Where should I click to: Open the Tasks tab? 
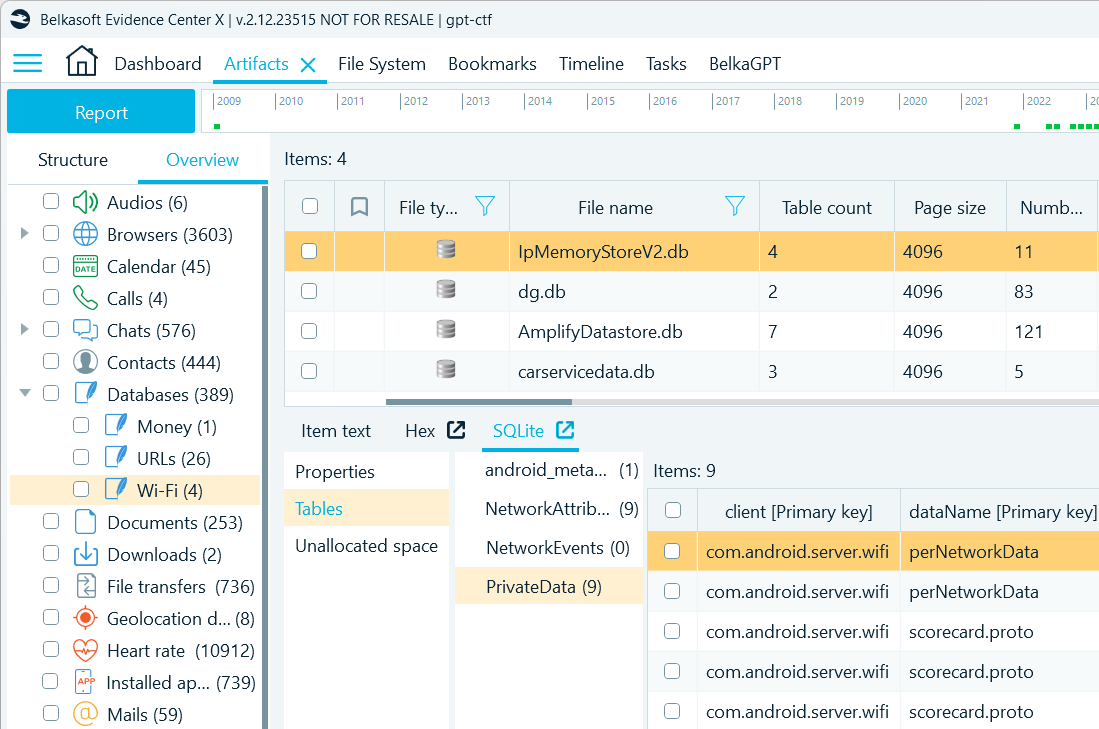pos(666,64)
